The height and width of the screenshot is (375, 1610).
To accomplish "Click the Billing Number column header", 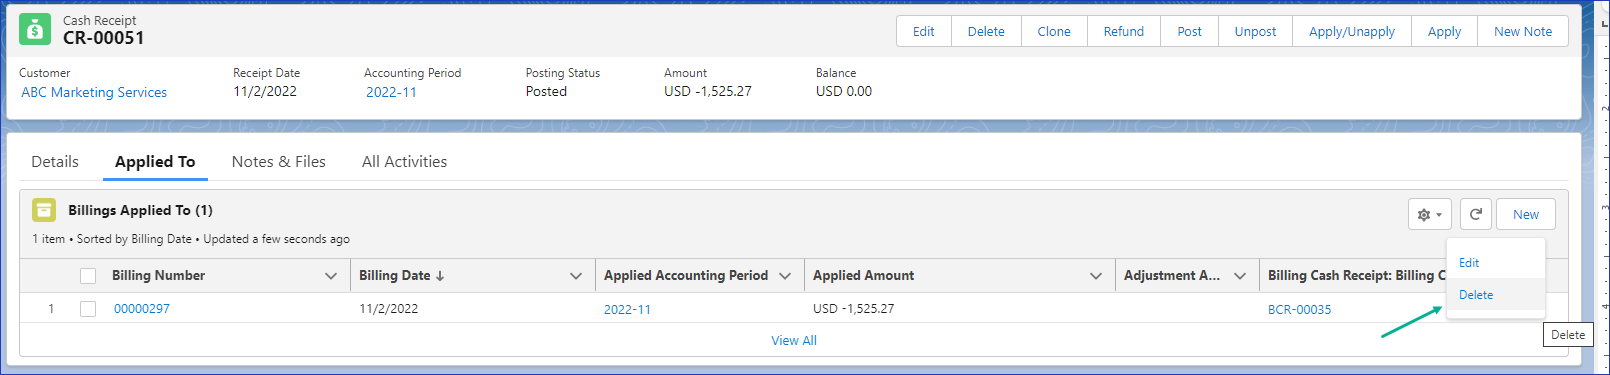I will coord(158,275).
